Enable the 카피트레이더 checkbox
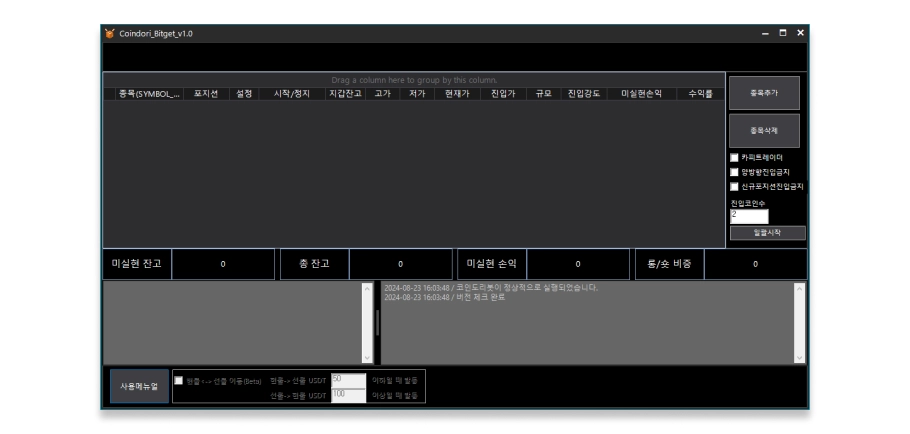Screen dimensions: 910x434 (734, 157)
